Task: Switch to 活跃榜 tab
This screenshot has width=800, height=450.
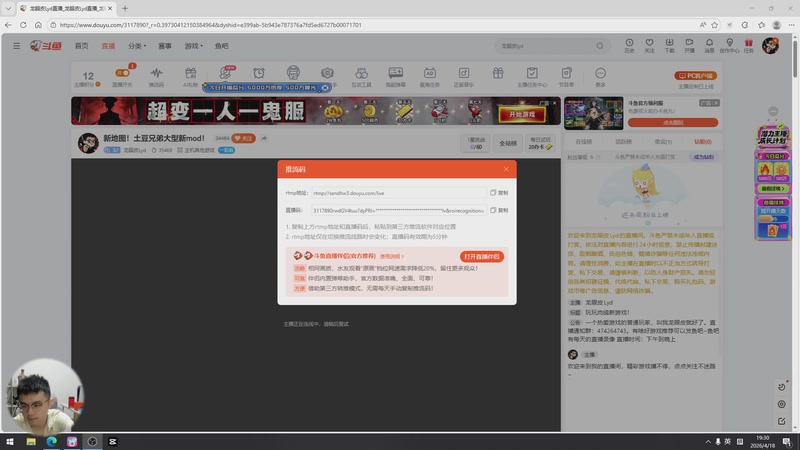Action: click(623, 142)
